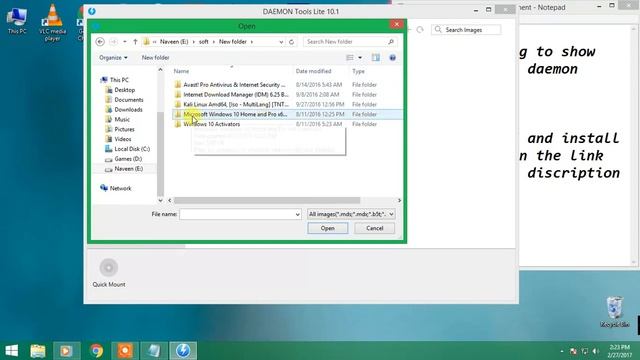This screenshot has width=640, height=360.
Task: Click the network icon in system tray
Action: click(x=584, y=351)
